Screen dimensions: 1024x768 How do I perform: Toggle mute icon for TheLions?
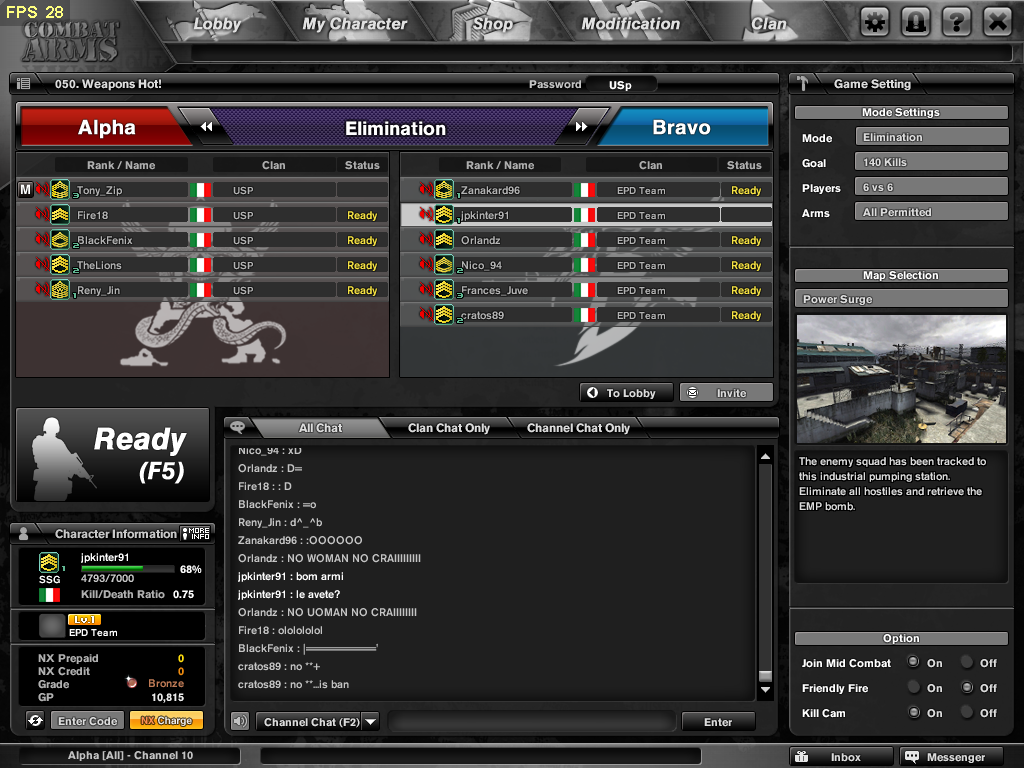(x=42, y=264)
